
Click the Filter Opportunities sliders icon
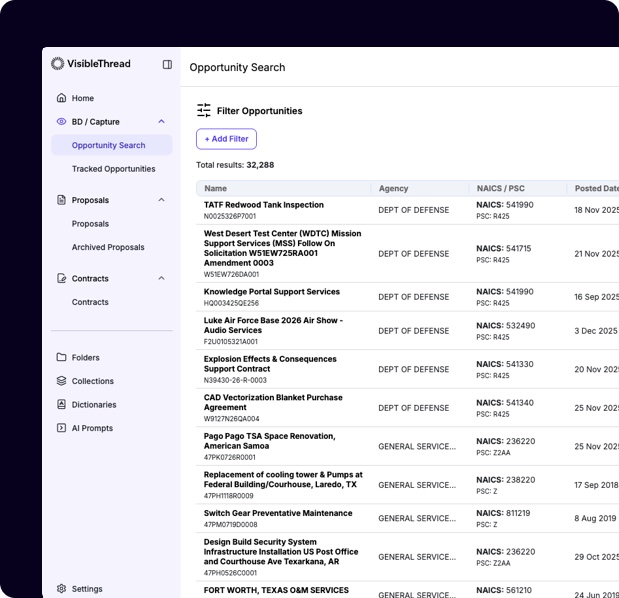tap(204, 111)
